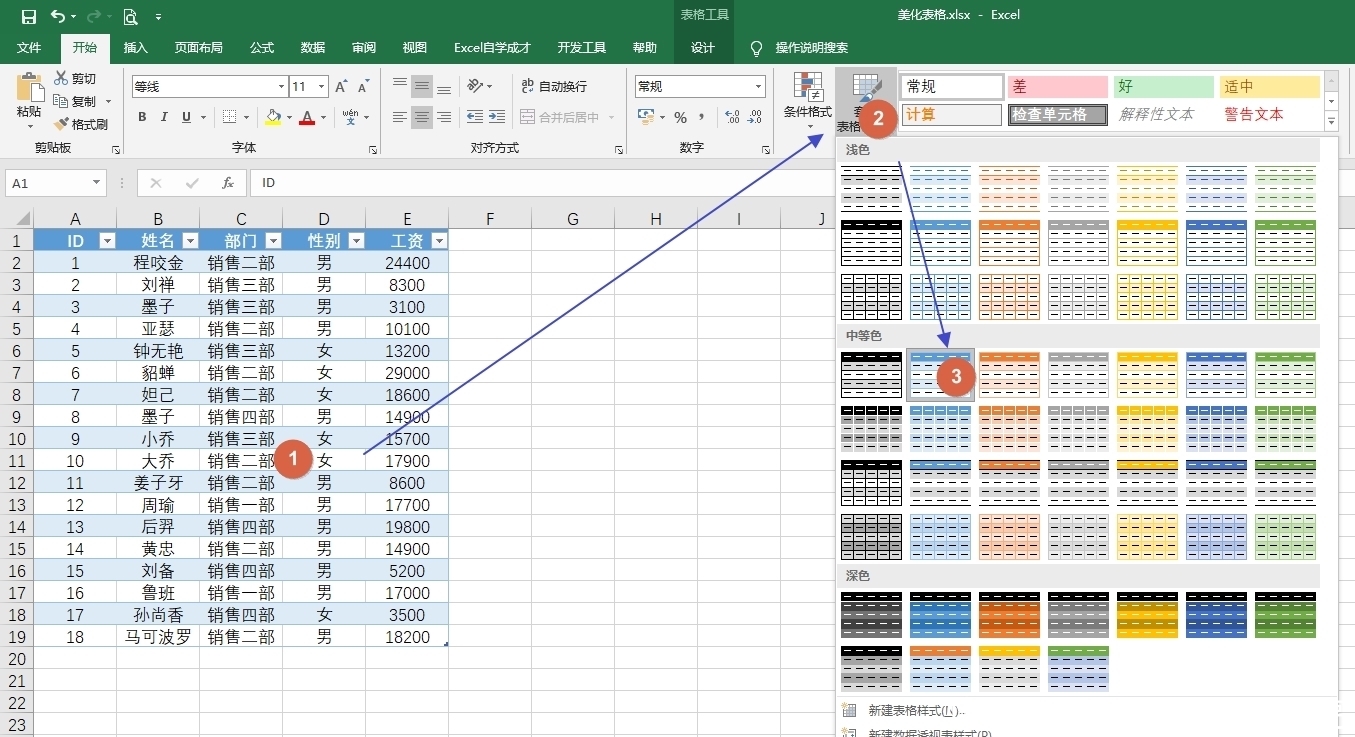Toggle bold formatting

tap(141, 117)
